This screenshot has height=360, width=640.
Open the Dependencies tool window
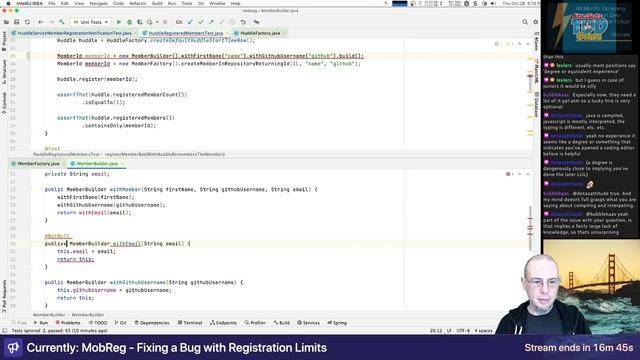click(152, 323)
